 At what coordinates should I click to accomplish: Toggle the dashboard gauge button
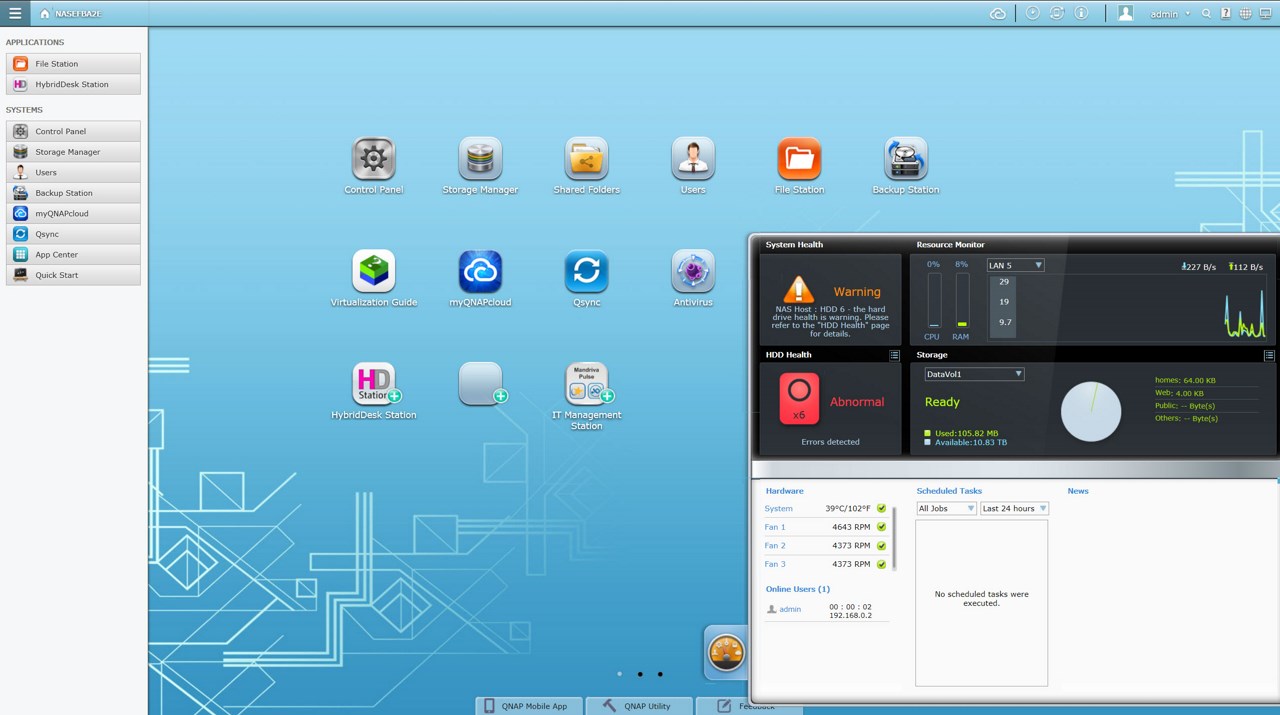[x=727, y=653]
